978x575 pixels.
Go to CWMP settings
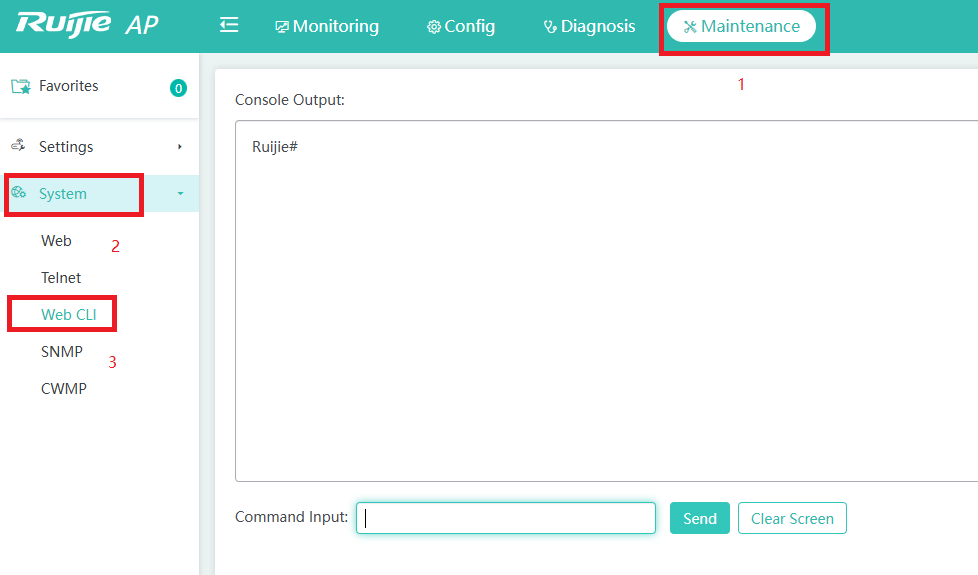[x=64, y=389]
